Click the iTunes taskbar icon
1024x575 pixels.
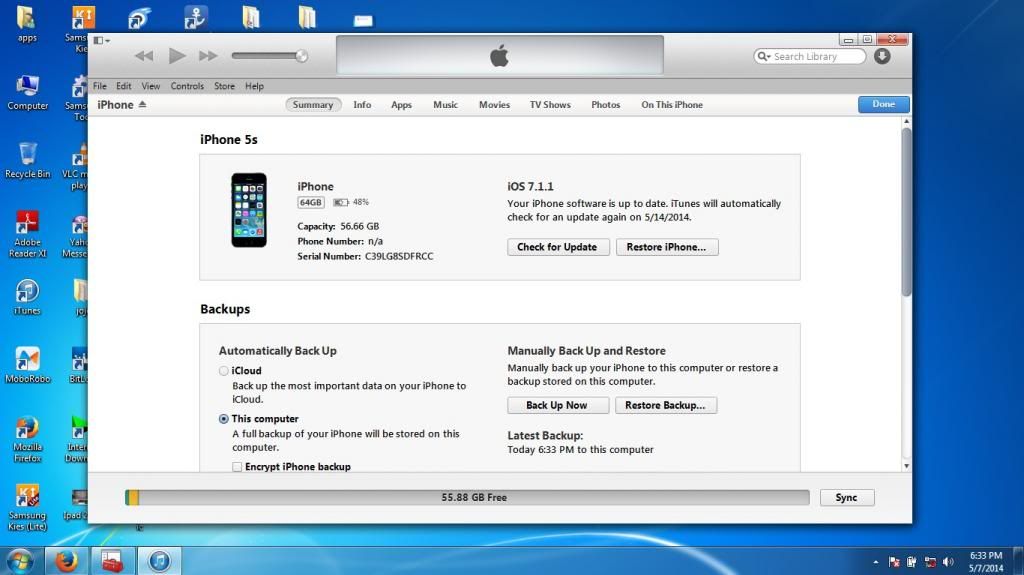click(x=159, y=561)
